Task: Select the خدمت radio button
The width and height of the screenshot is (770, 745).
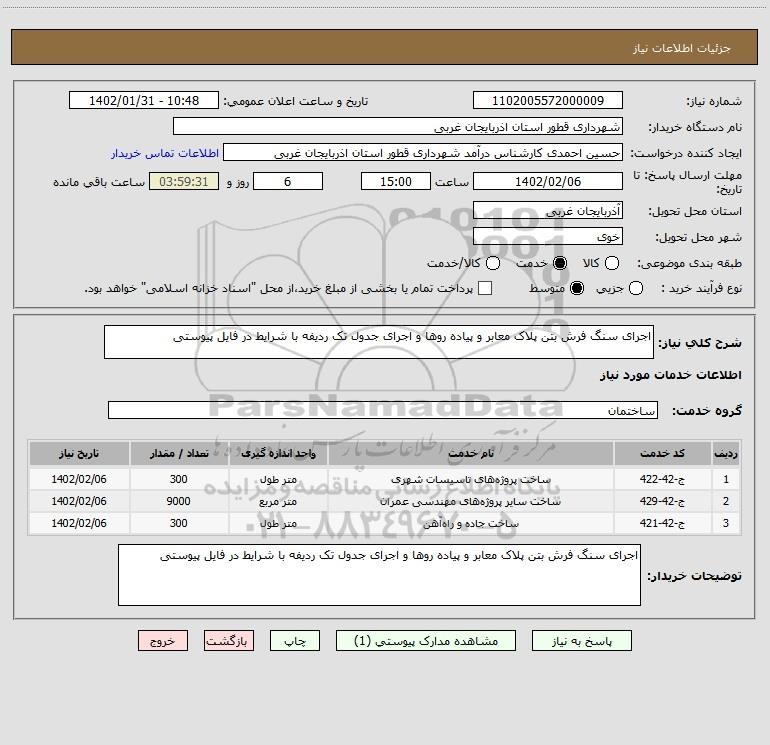Action: pos(560,263)
